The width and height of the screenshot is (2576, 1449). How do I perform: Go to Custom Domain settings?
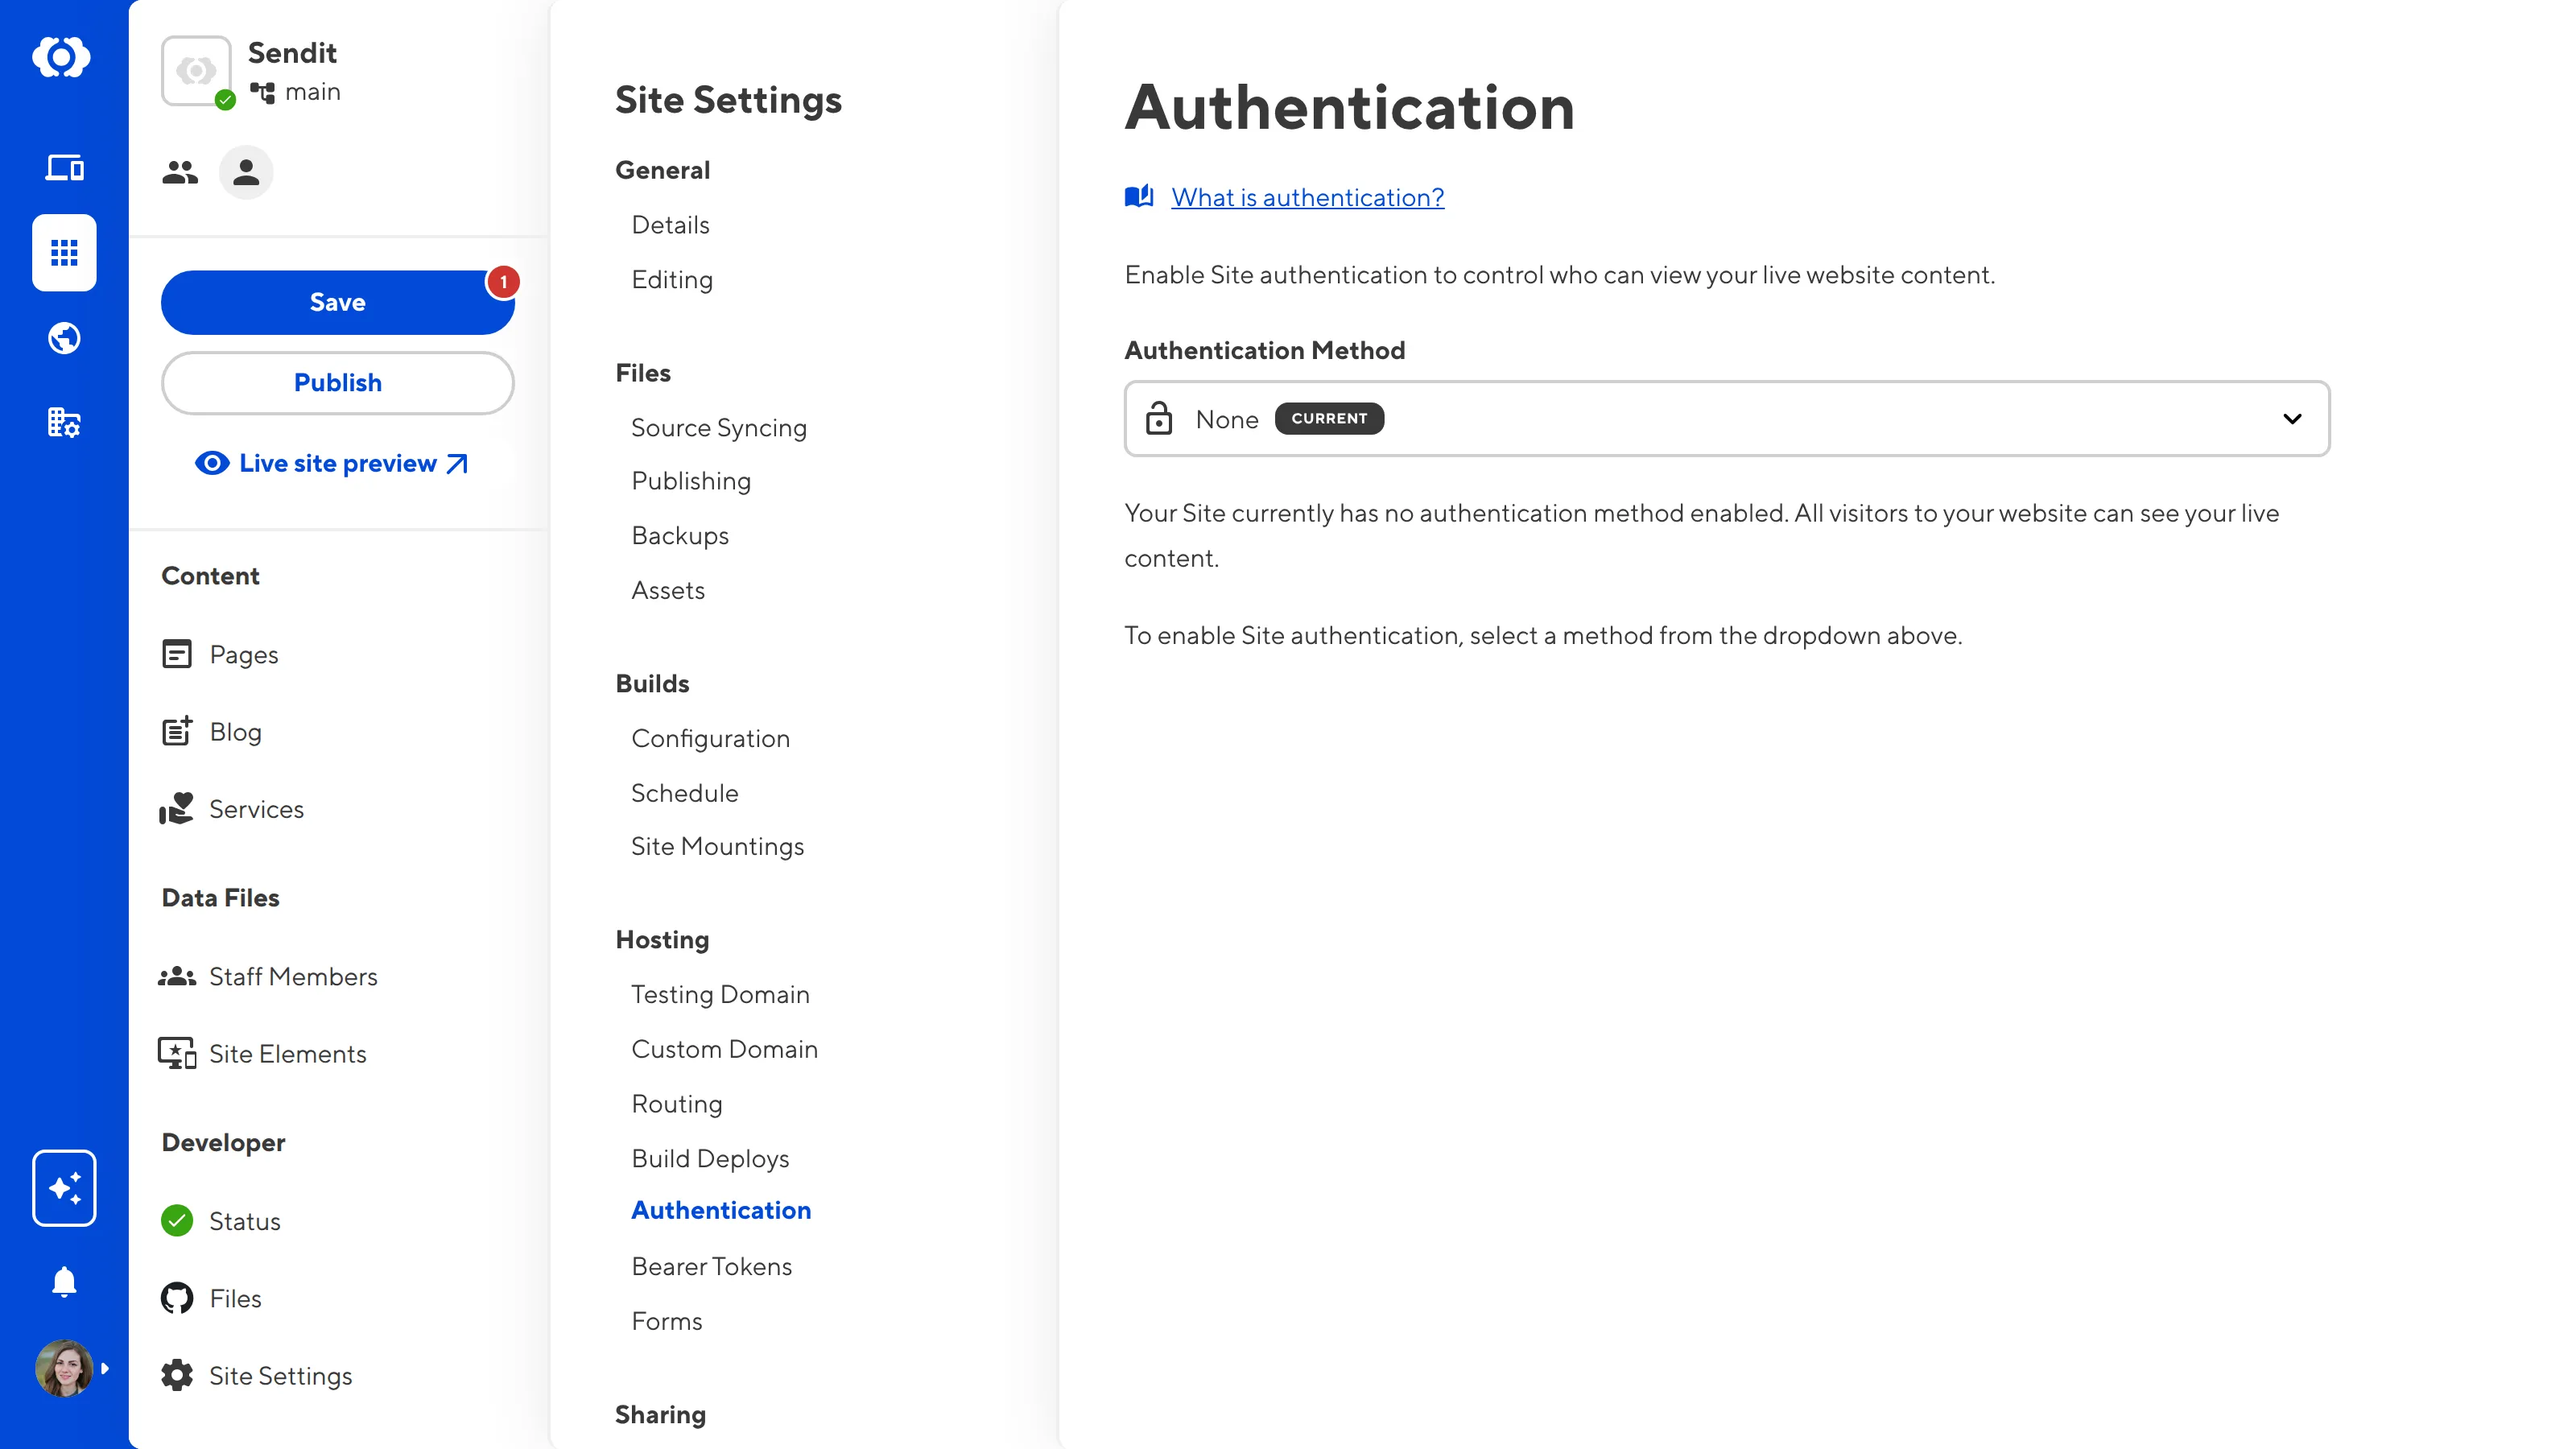(724, 1049)
